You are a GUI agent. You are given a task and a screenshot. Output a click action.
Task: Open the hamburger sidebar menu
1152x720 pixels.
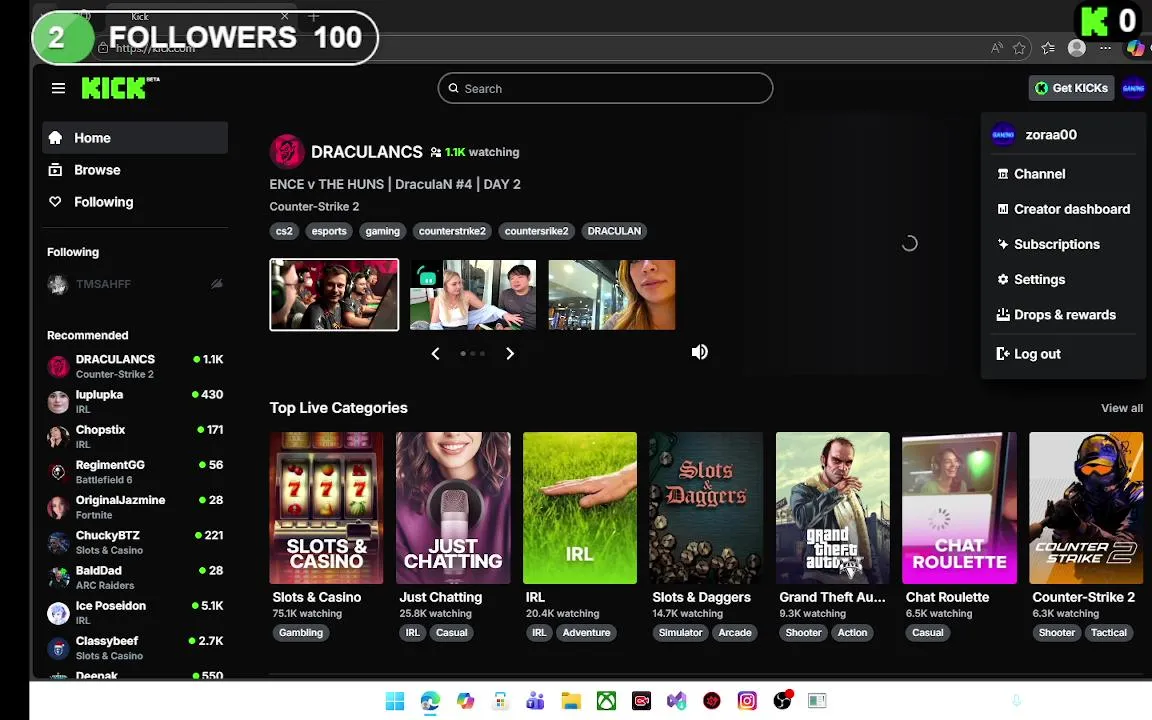[x=59, y=88]
